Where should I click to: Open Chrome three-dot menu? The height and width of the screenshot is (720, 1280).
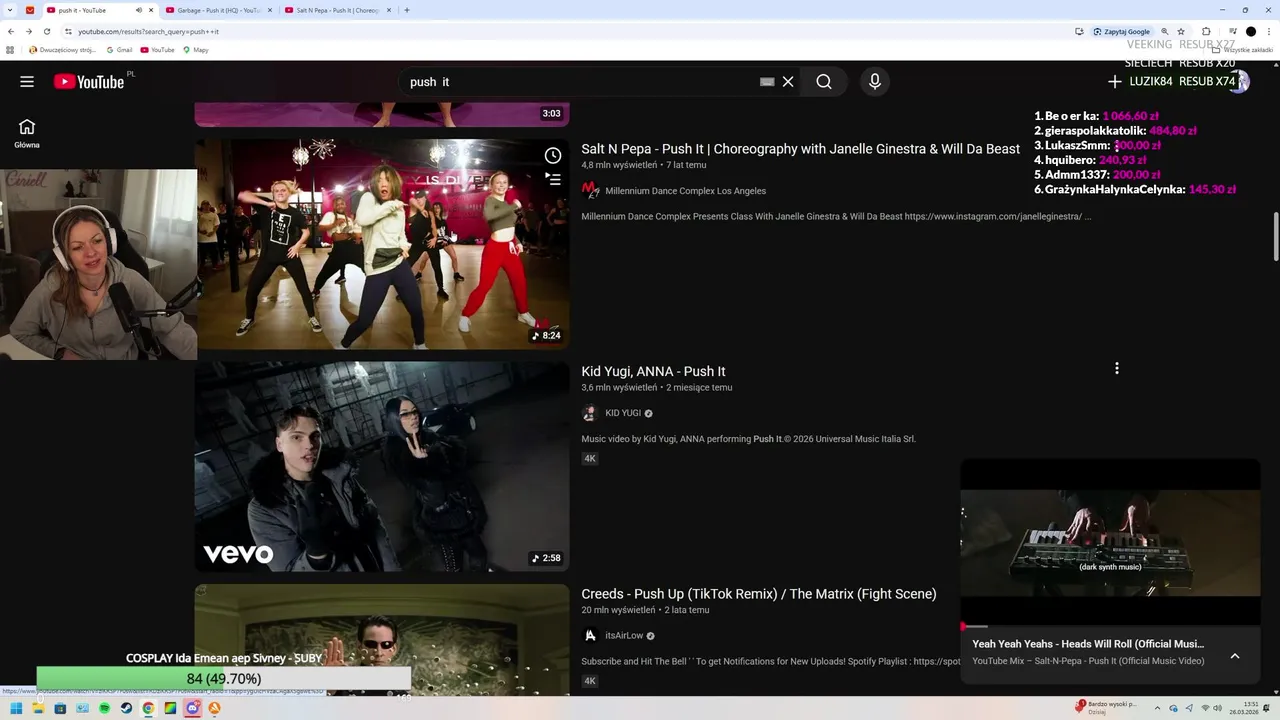1269,31
